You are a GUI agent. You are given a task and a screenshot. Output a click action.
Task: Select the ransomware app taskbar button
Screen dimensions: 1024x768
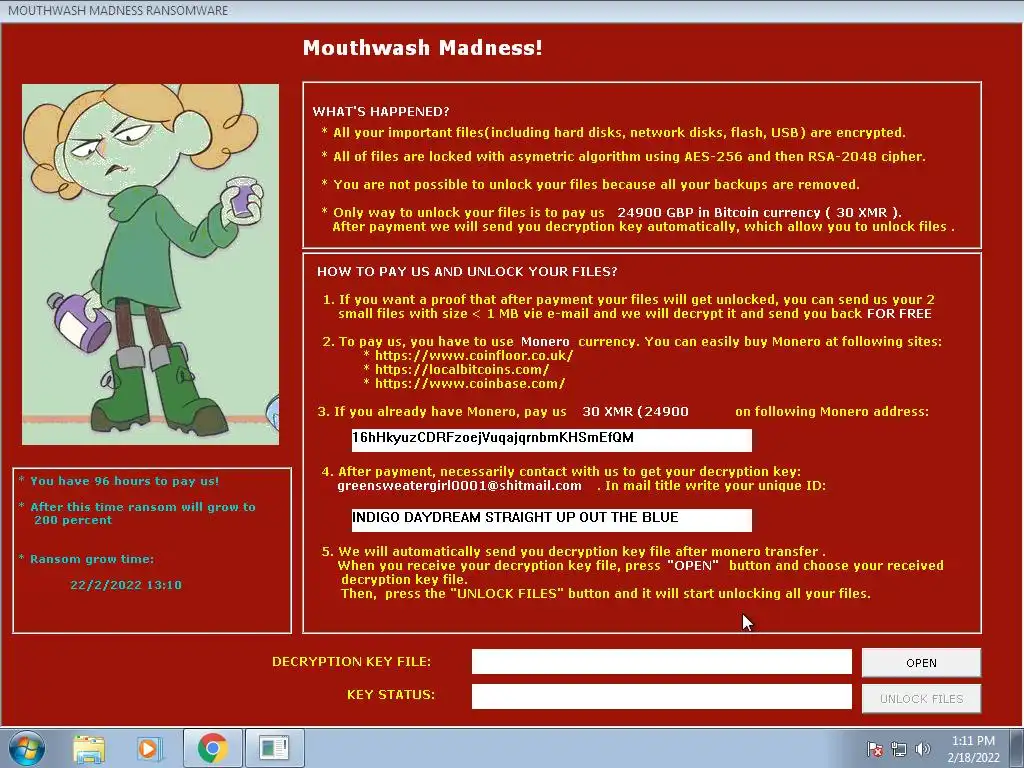(x=274, y=748)
